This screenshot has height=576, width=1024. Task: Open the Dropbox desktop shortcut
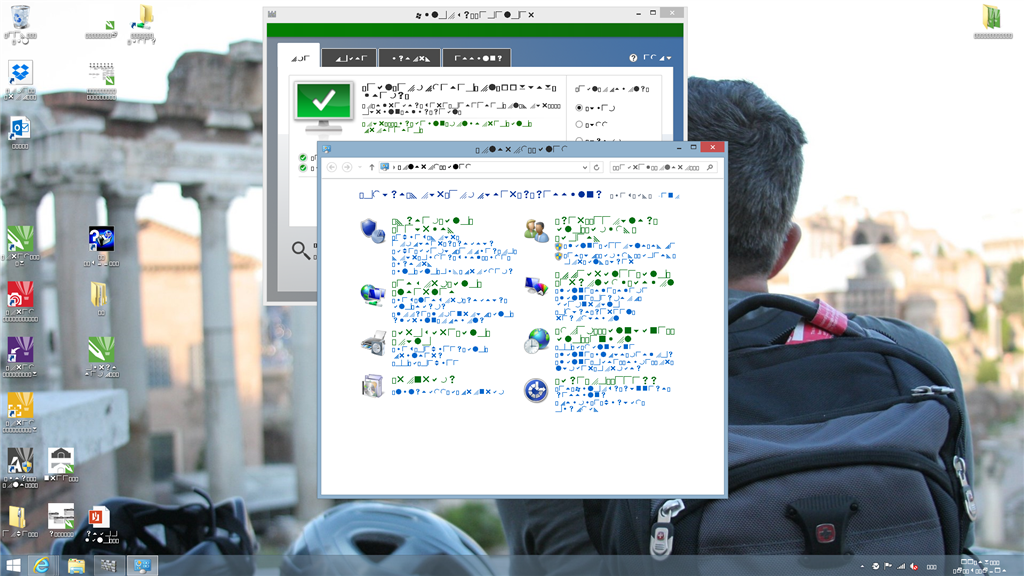click(20, 72)
